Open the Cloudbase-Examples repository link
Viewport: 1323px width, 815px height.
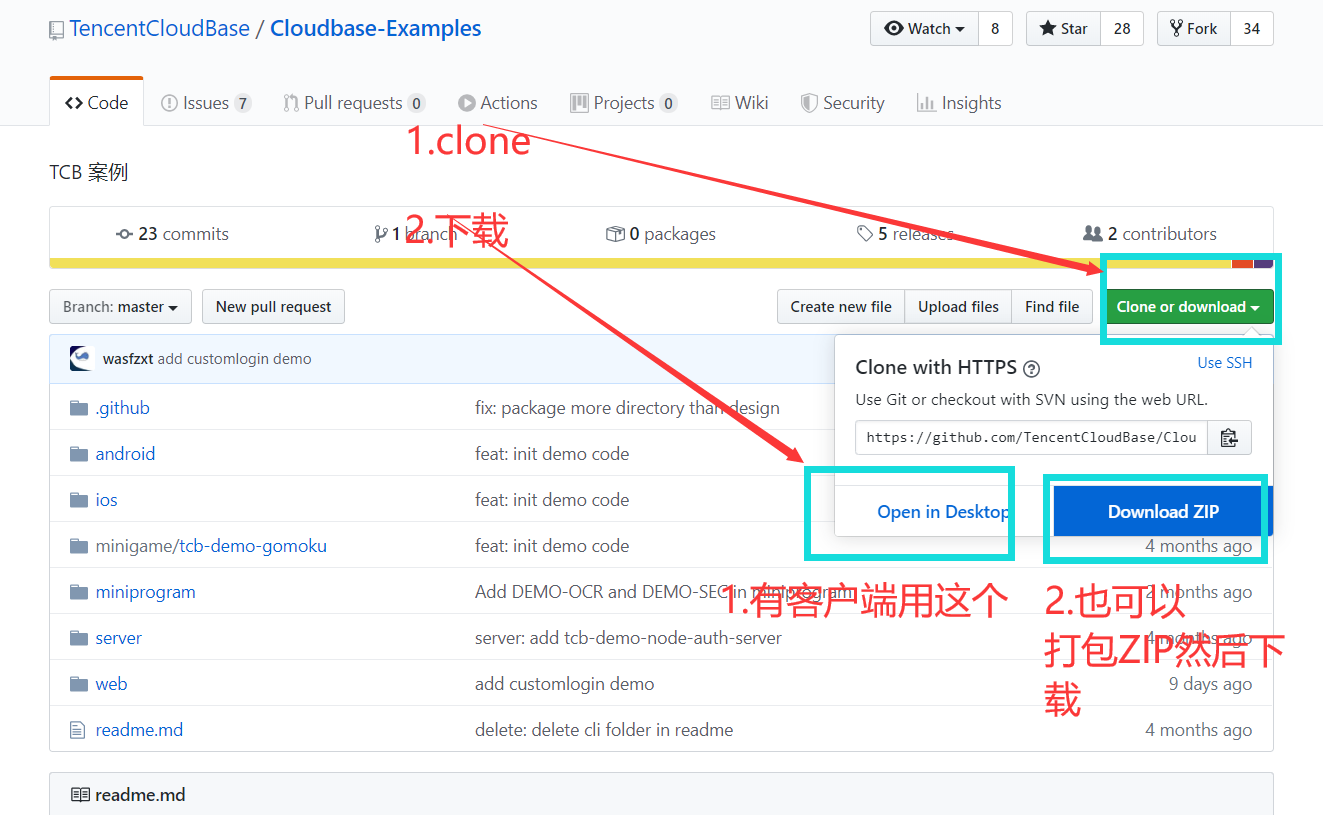point(376,28)
